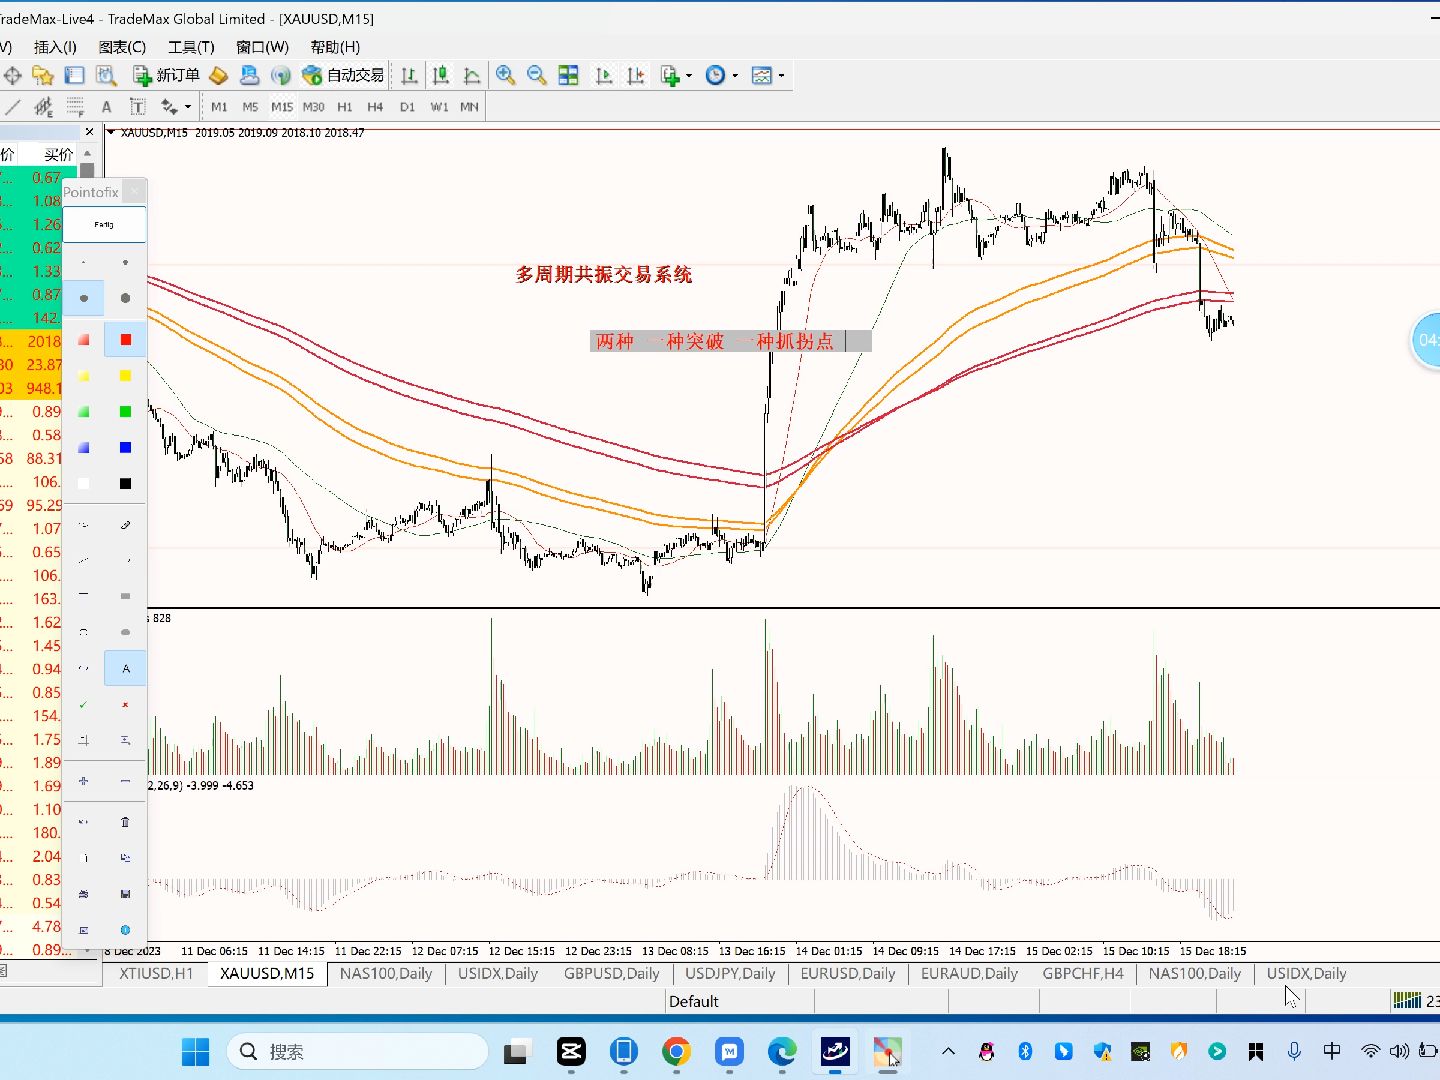The height and width of the screenshot is (1080, 1440).
Task: Switch to the XTIUSD,H1 chart tab
Action: tap(156, 973)
